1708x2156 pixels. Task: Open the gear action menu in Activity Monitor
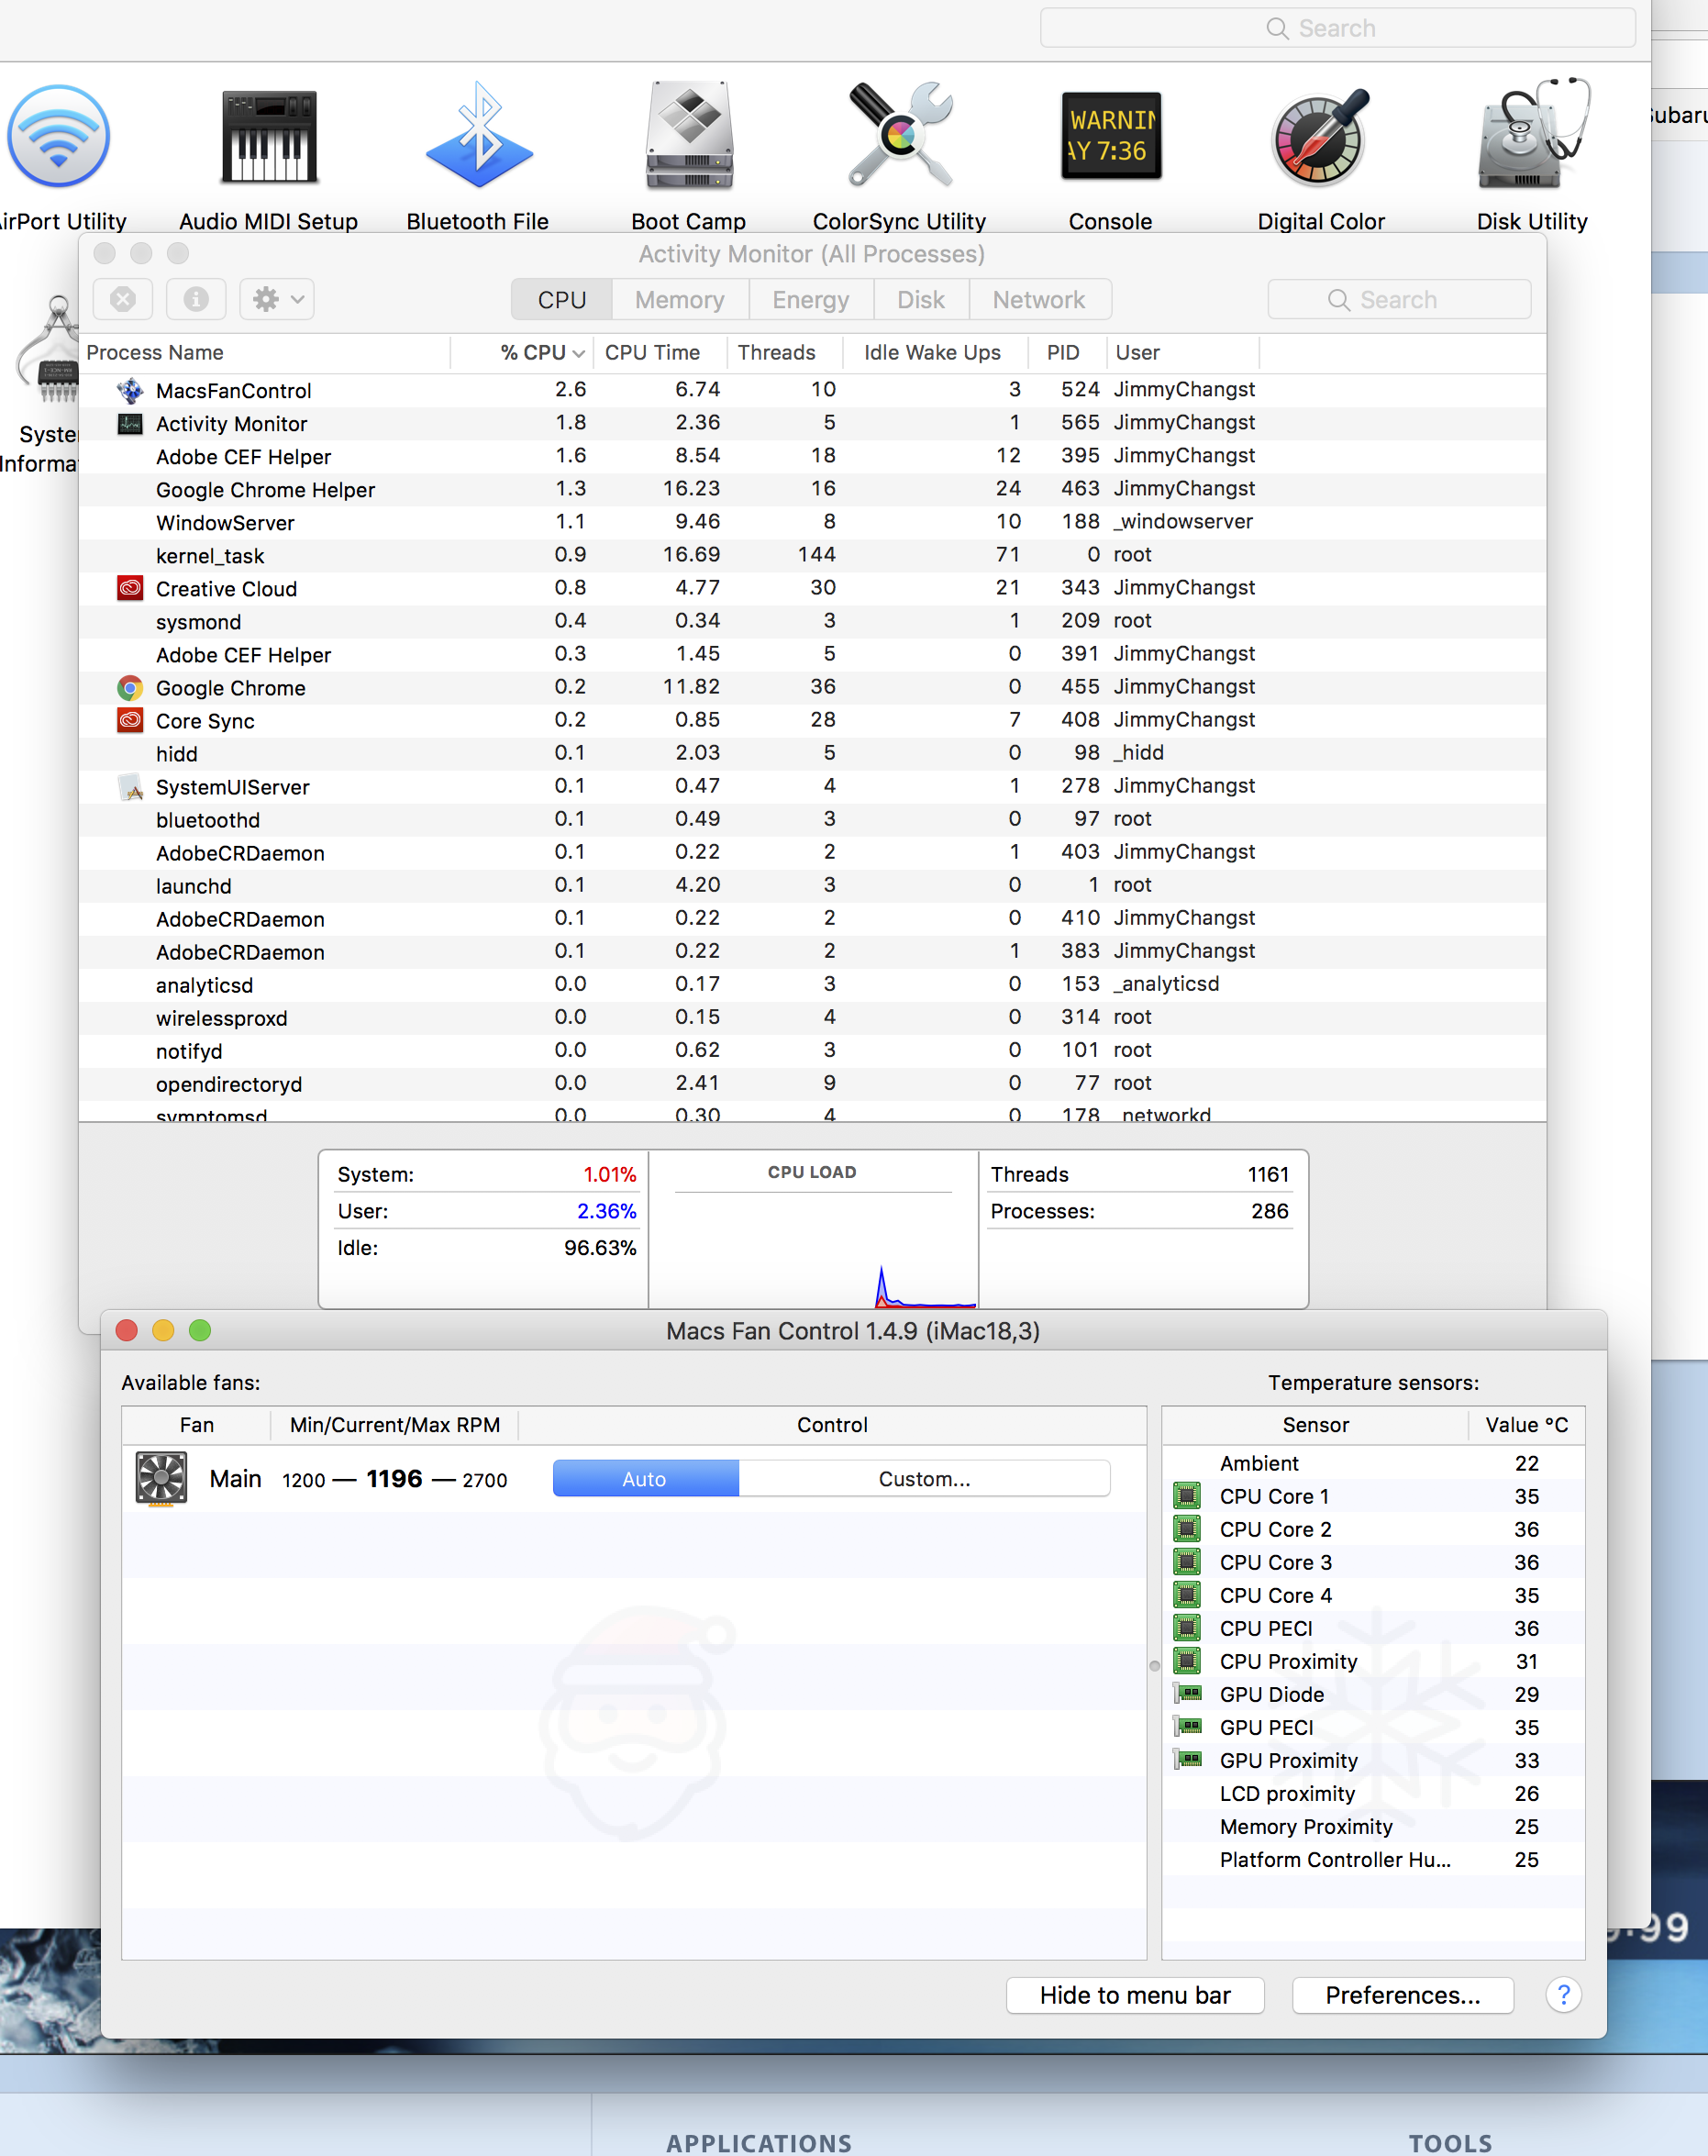click(x=277, y=299)
